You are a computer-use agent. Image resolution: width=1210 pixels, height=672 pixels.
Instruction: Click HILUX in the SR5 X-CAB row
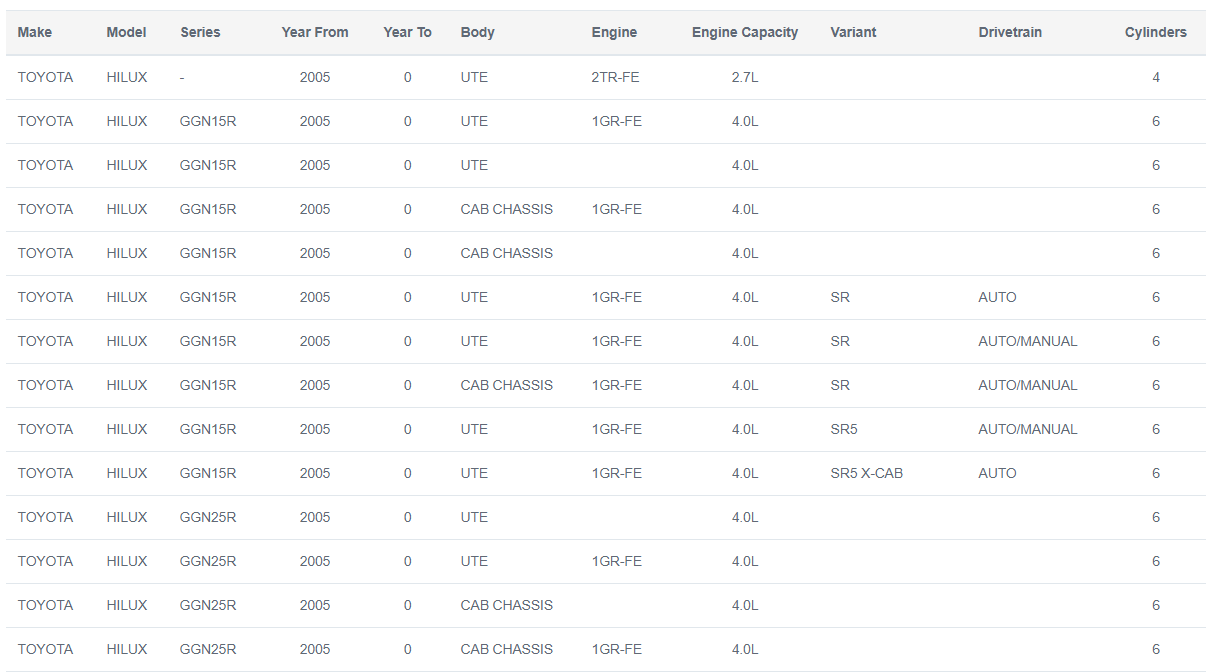(127, 473)
